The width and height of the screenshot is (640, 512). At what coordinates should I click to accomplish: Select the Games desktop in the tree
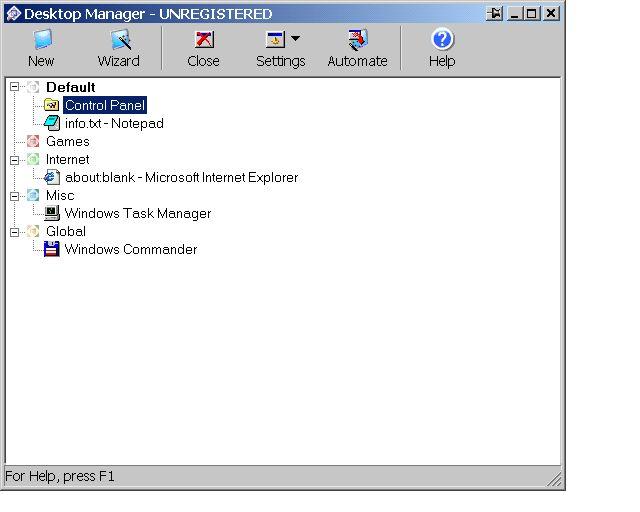(68, 141)
